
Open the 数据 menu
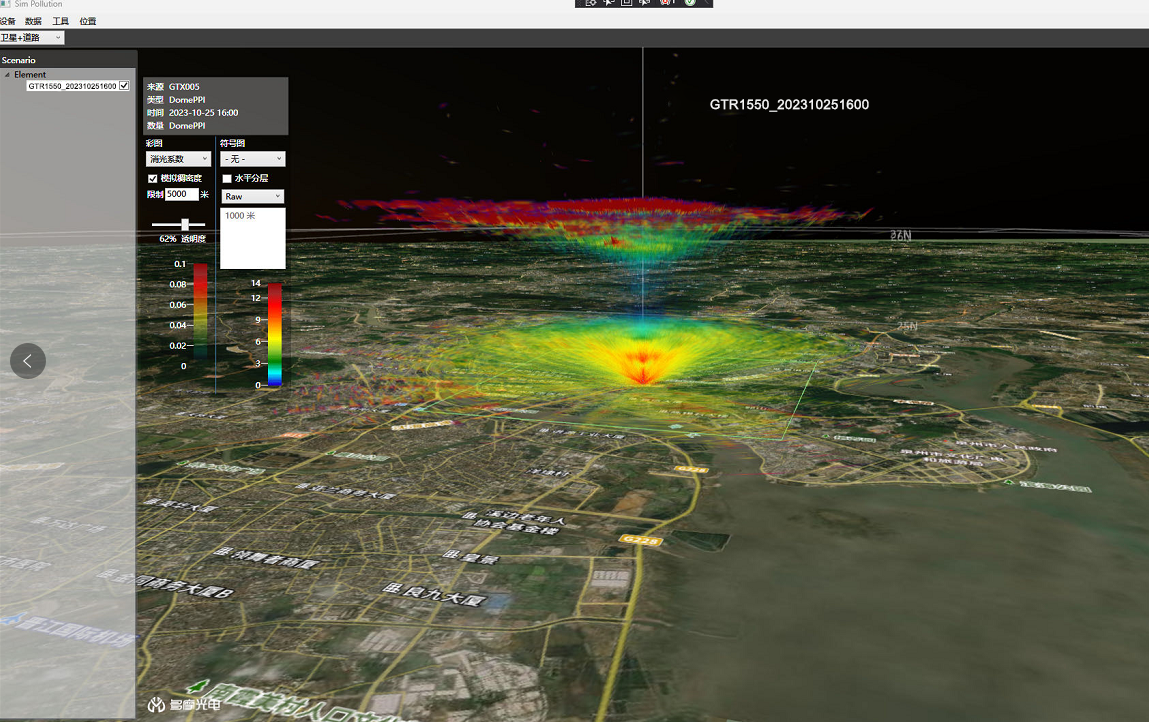coord(33,21)
